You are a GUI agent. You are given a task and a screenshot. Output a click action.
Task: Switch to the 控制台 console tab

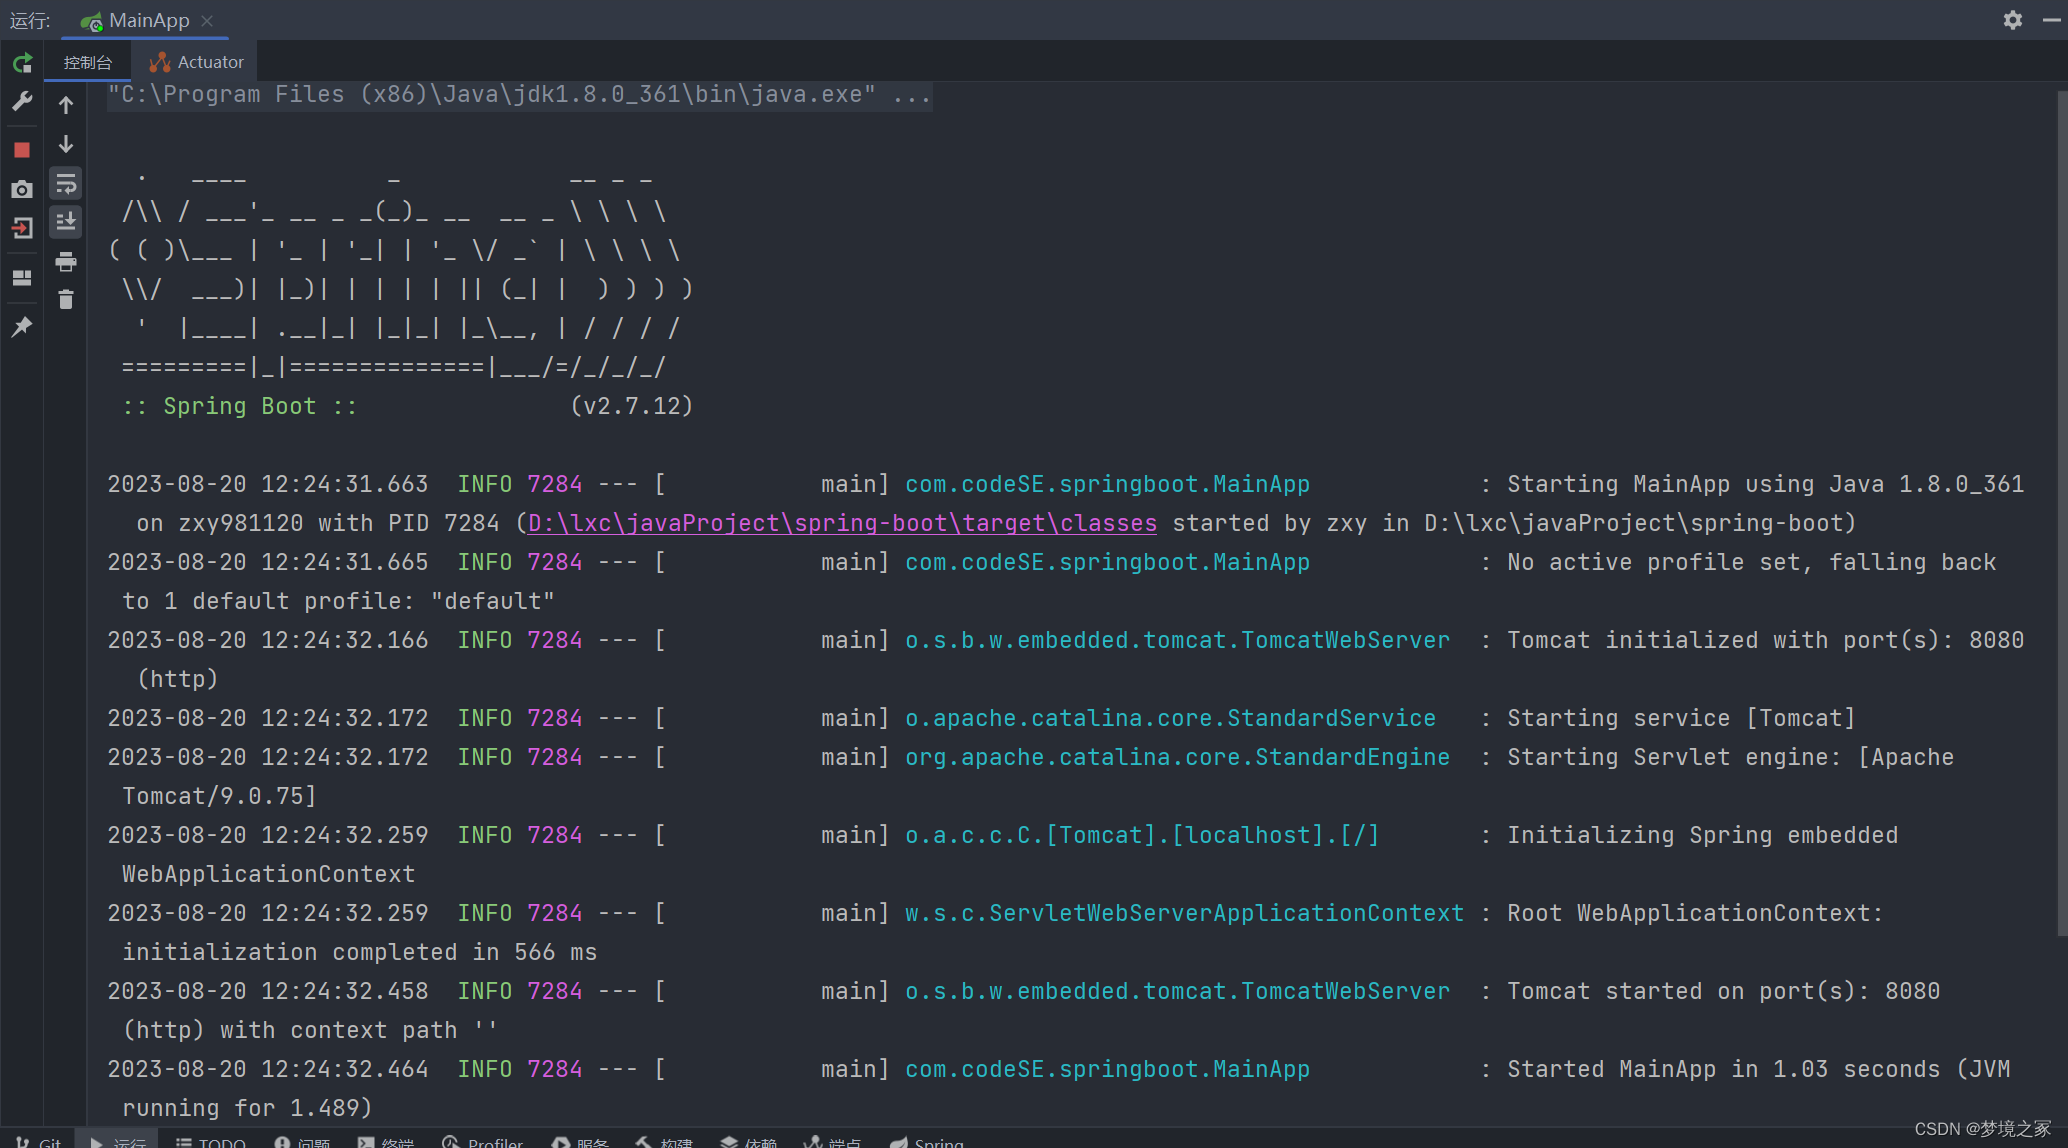pyautogui.click(x=88, y=62)
